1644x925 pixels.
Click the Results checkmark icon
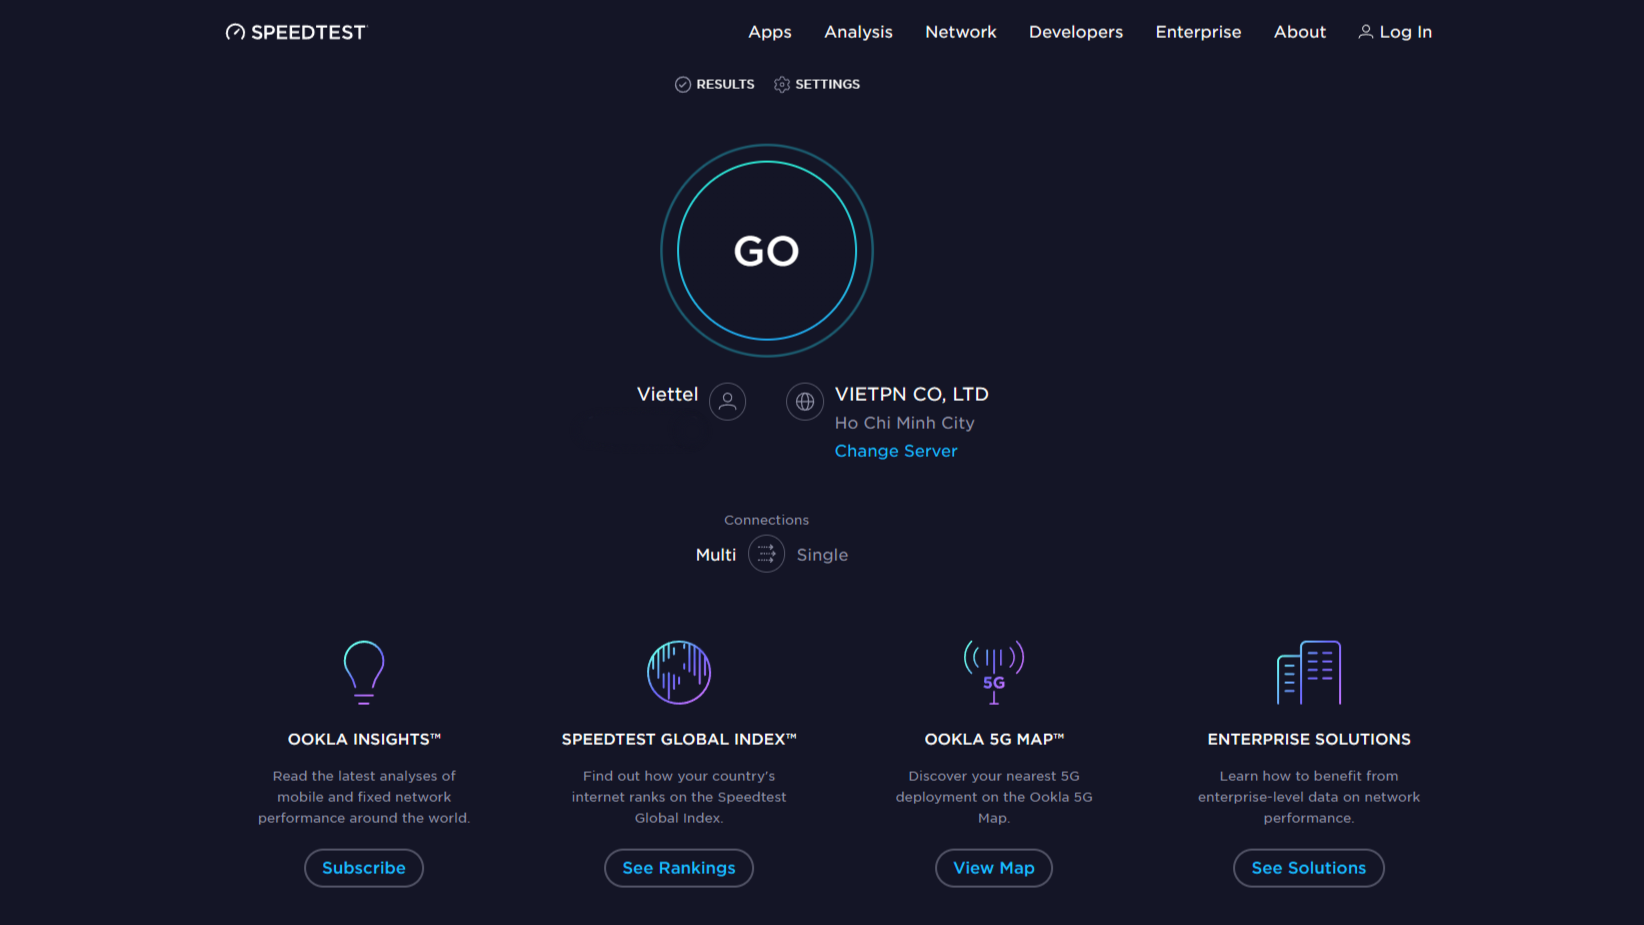(684, 84)
